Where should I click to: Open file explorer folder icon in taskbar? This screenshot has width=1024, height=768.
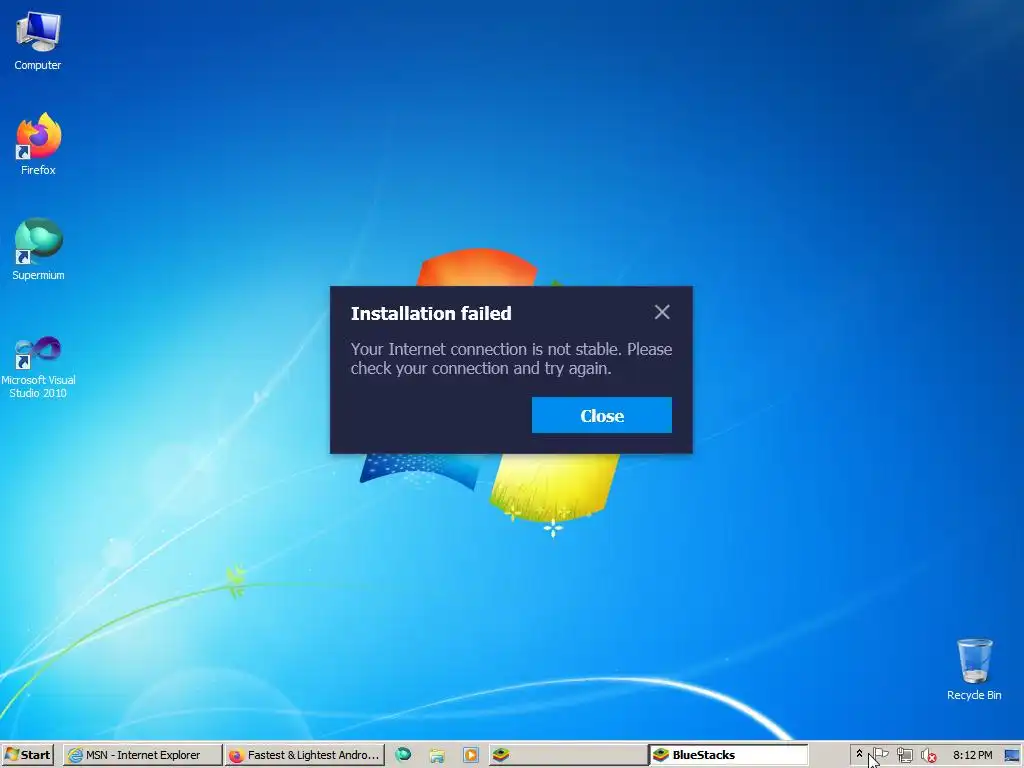(437, 756)
